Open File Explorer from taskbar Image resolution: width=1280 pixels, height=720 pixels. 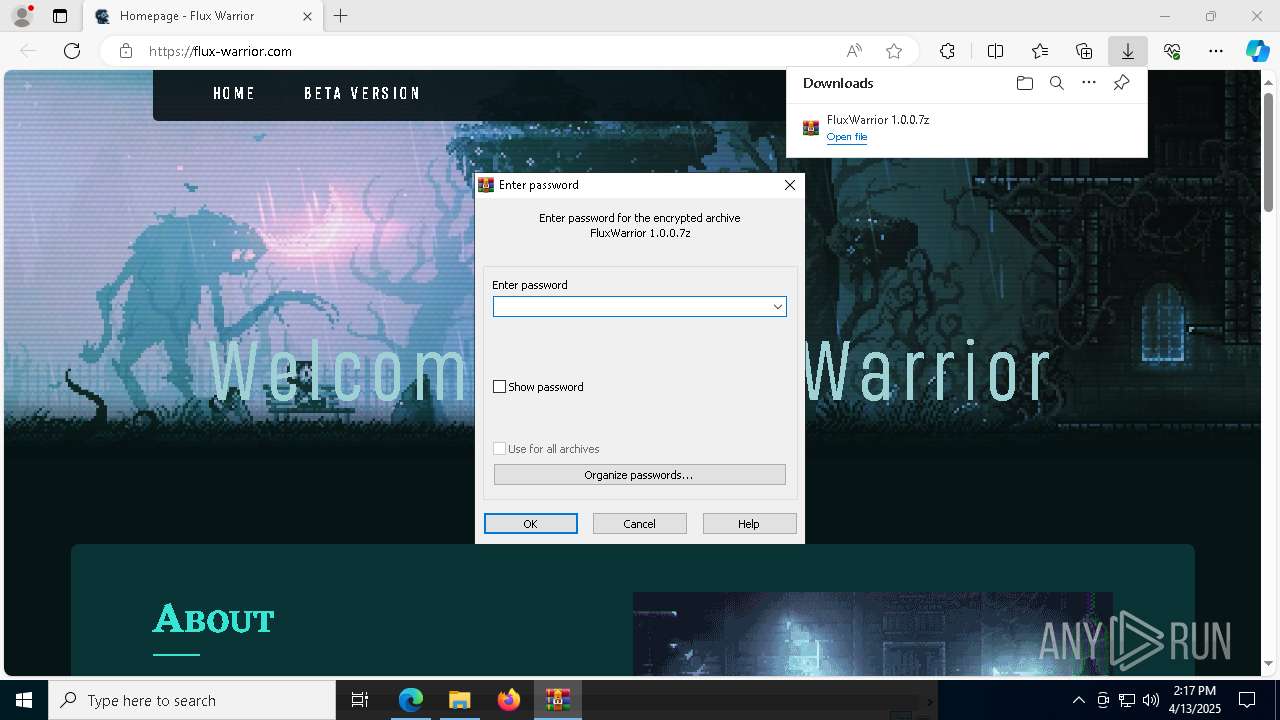tap(459, 700)
